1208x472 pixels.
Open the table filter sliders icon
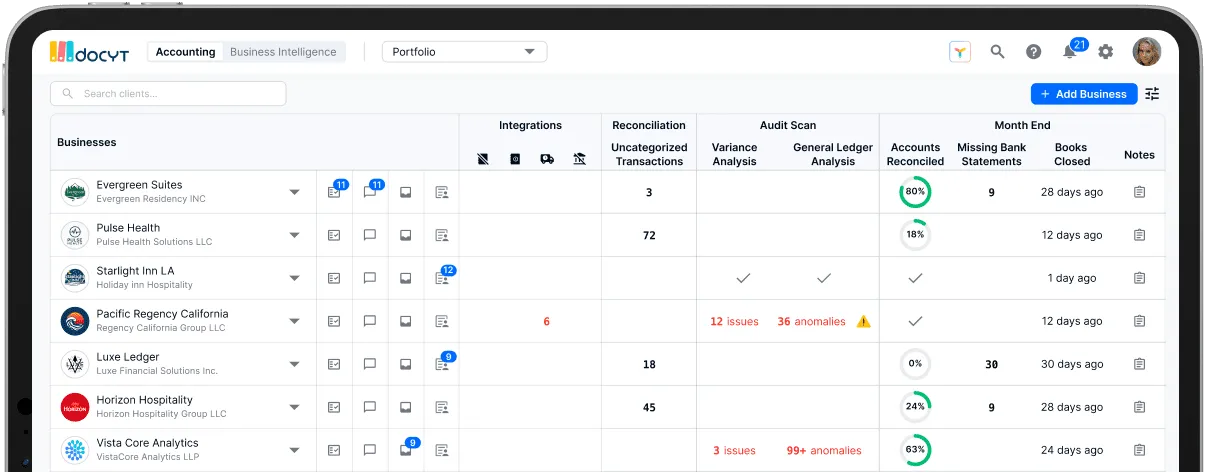(x=1152, y=93)
